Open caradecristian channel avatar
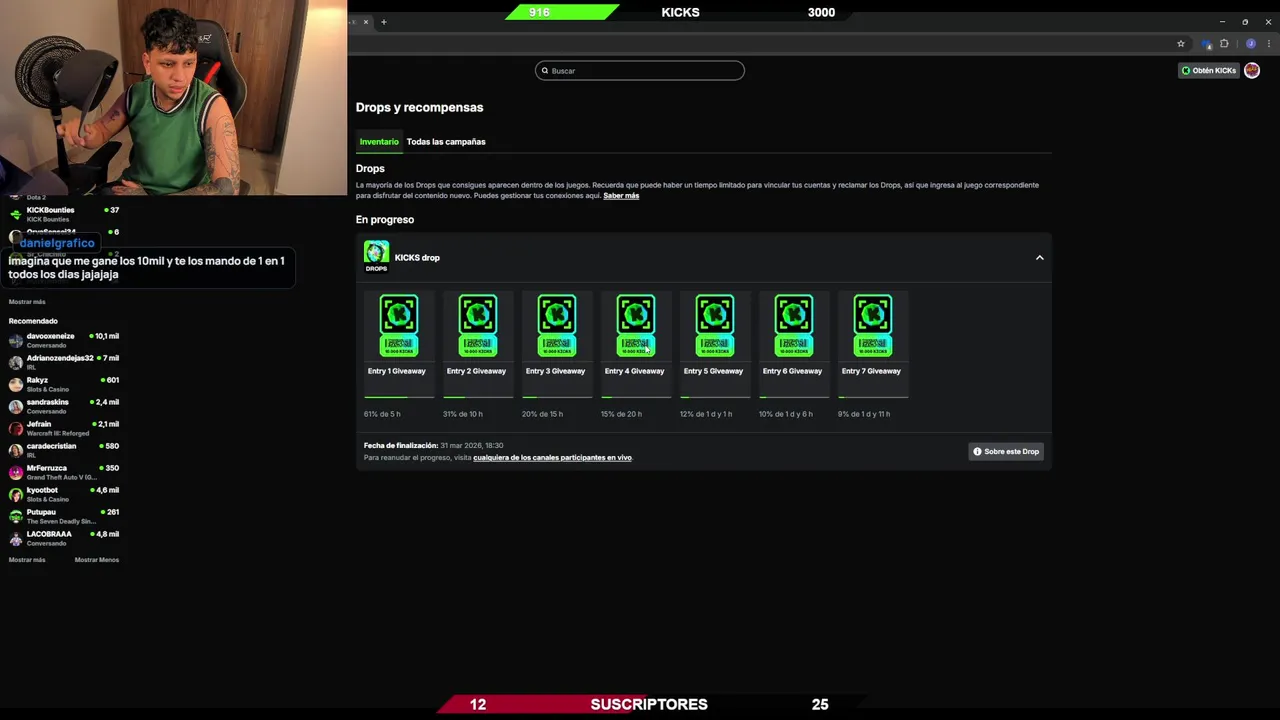 pyautogui.click(x=16, y=450)
